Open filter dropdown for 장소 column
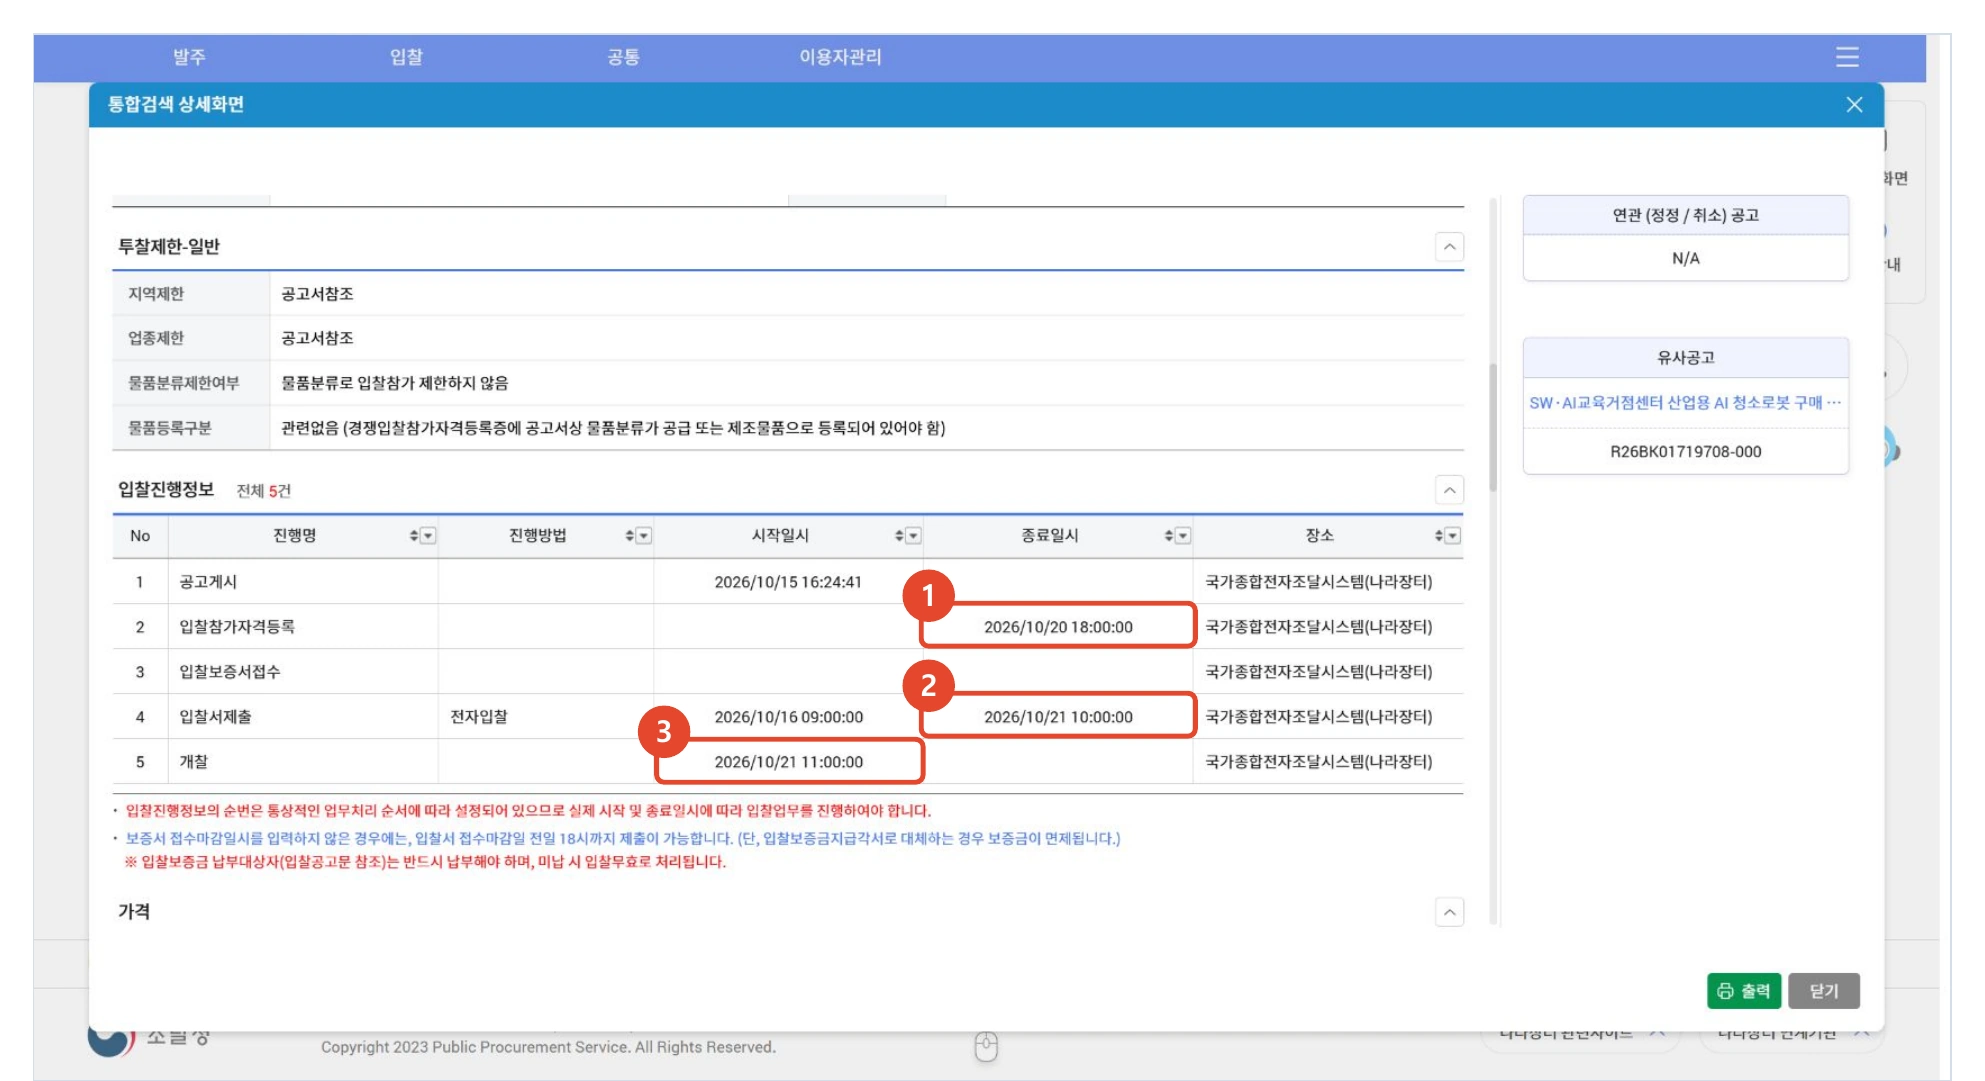Viewport: 1985px width, 1081px height. [x=1453, y=536]
